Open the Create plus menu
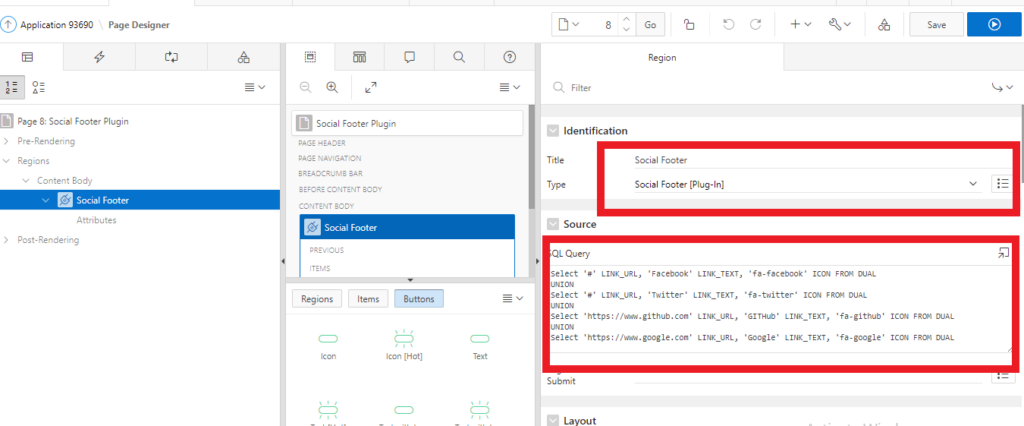The image size is (1024, 426). tap(800, 24)
